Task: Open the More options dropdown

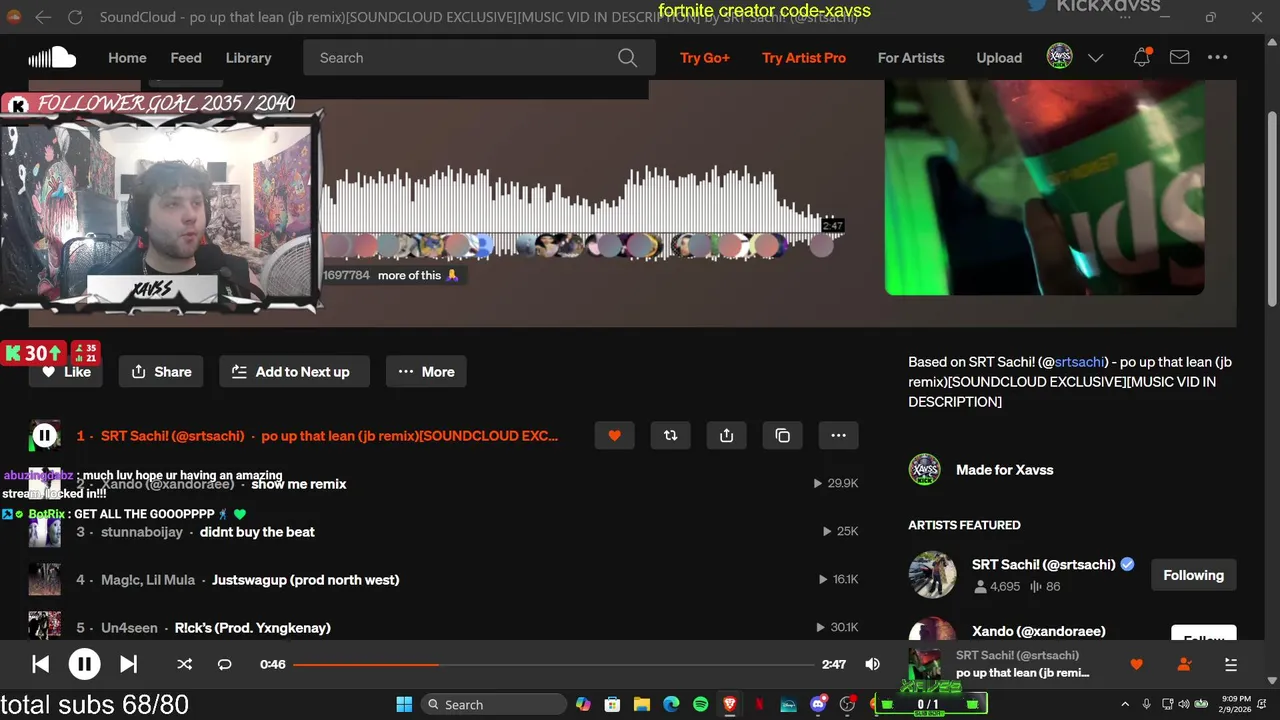Action: (427, 371)
